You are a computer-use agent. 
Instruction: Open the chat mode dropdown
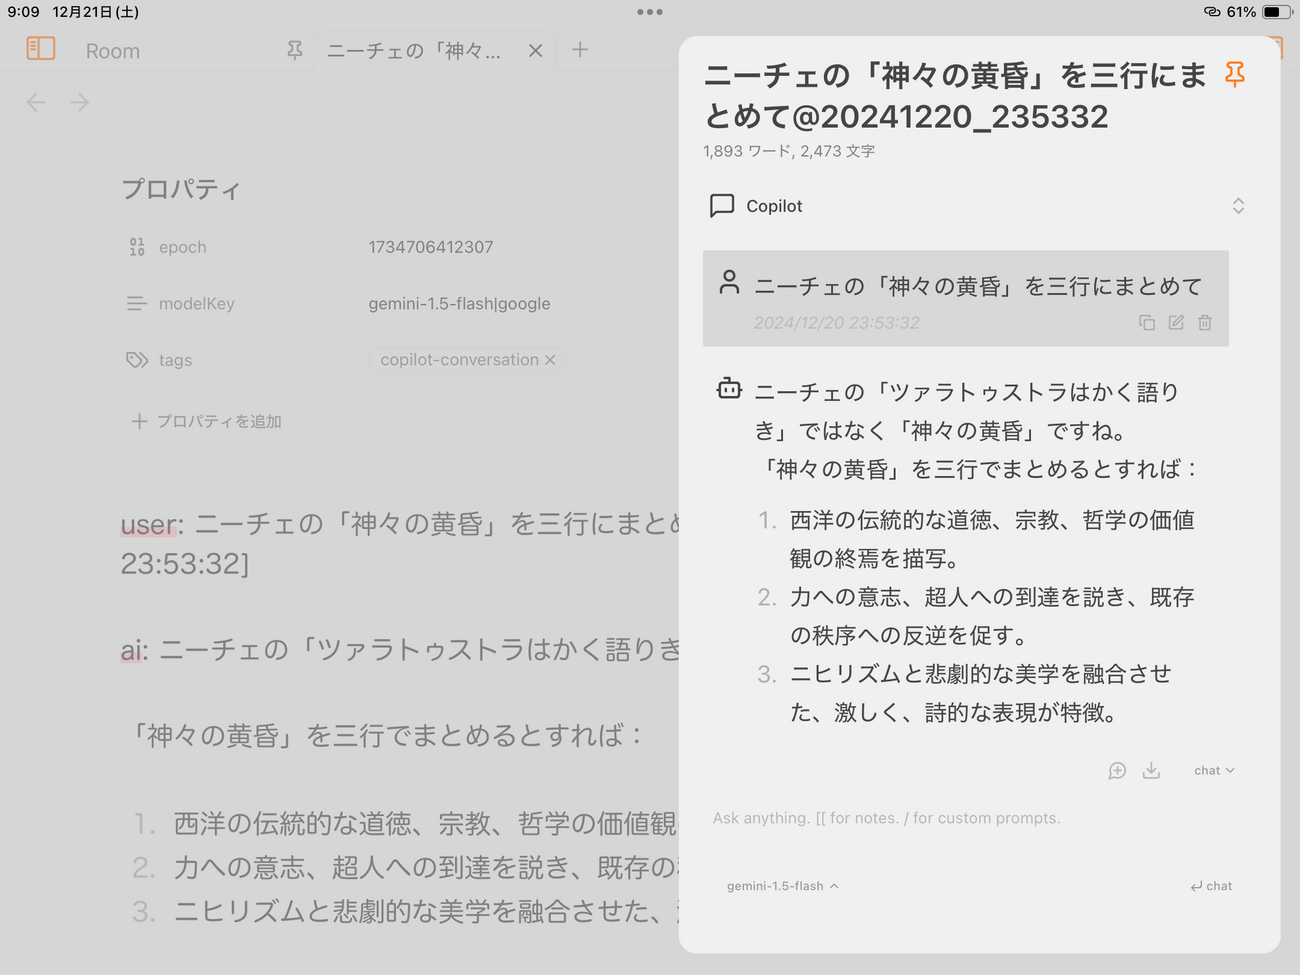point(1214,770)
